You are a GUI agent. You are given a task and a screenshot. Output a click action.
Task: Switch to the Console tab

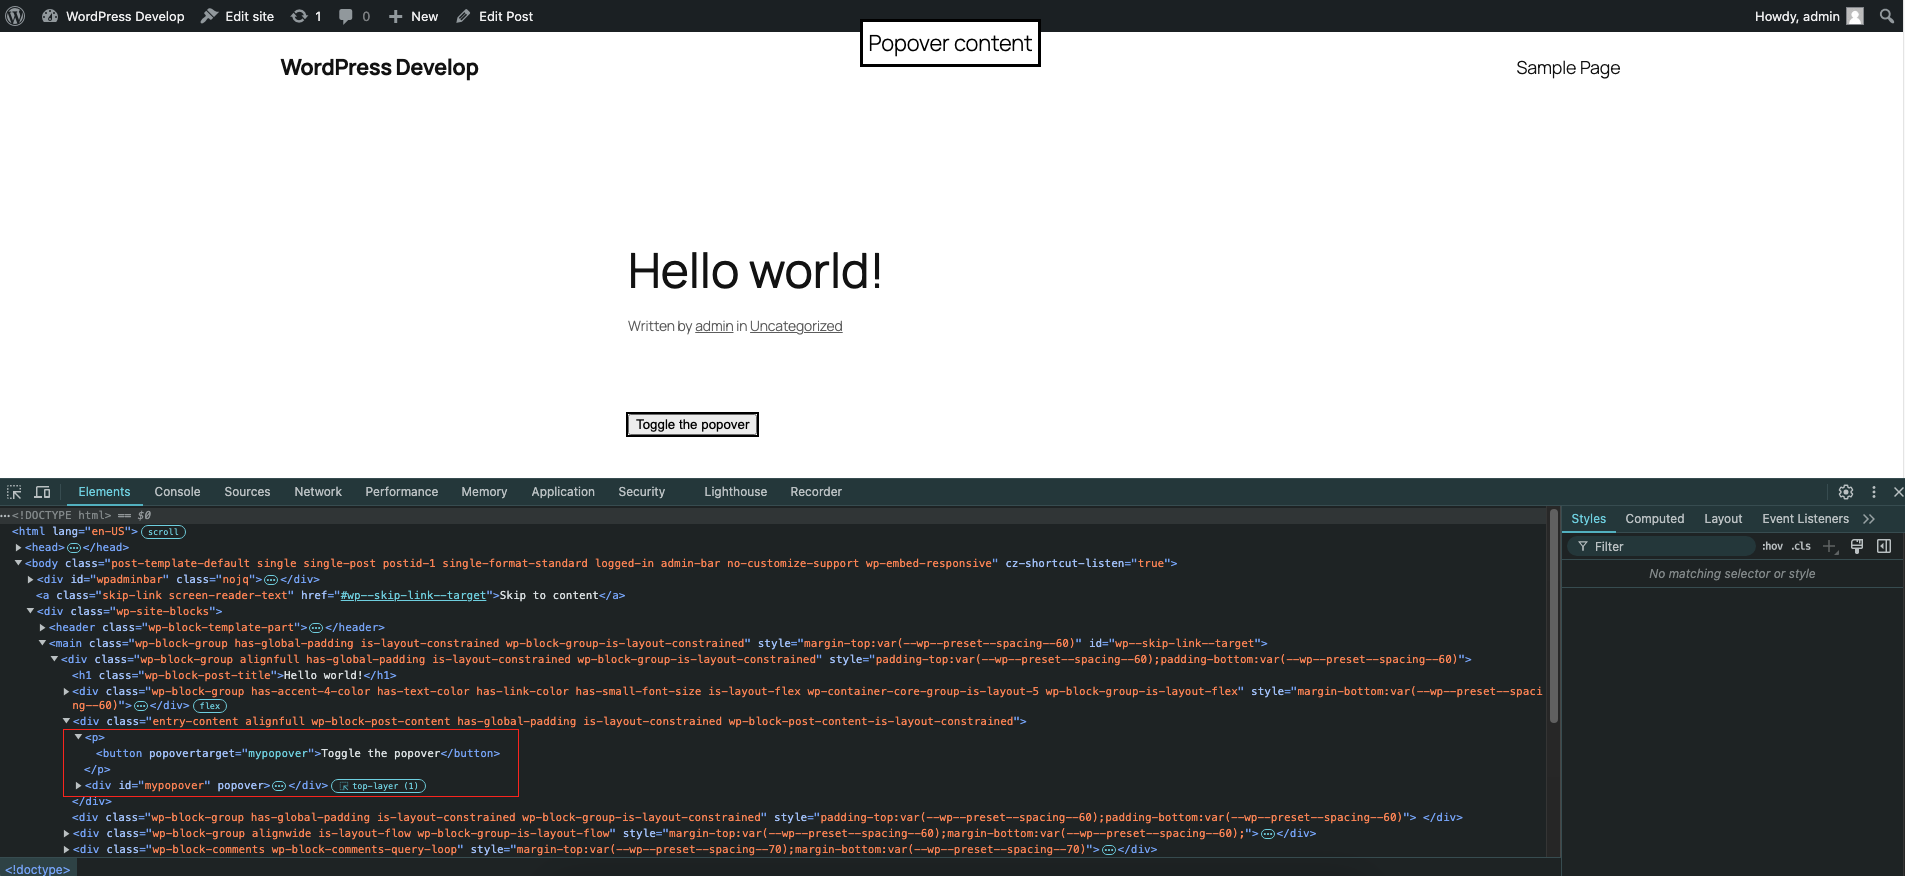[177, 492]
